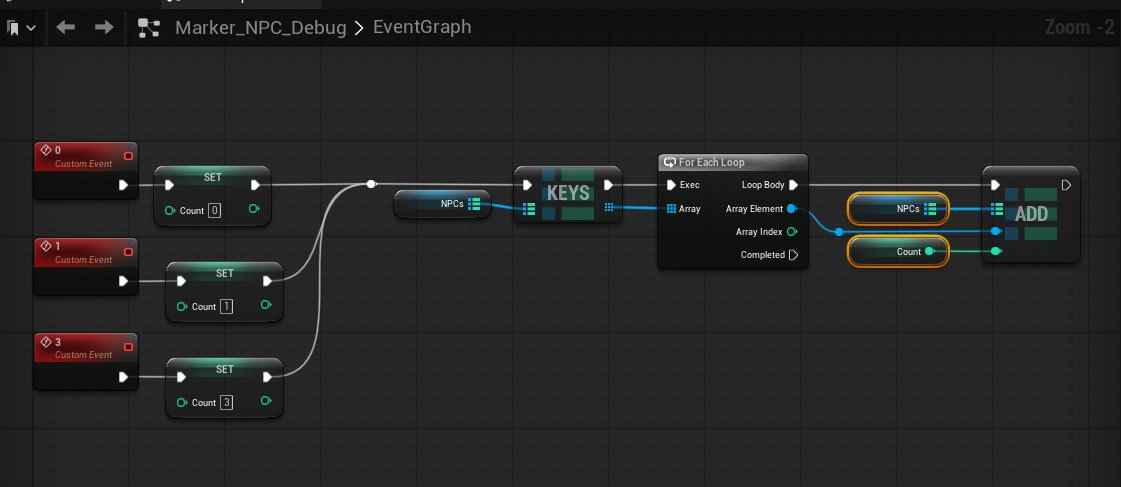Click the KEYS array output pin

608,207
